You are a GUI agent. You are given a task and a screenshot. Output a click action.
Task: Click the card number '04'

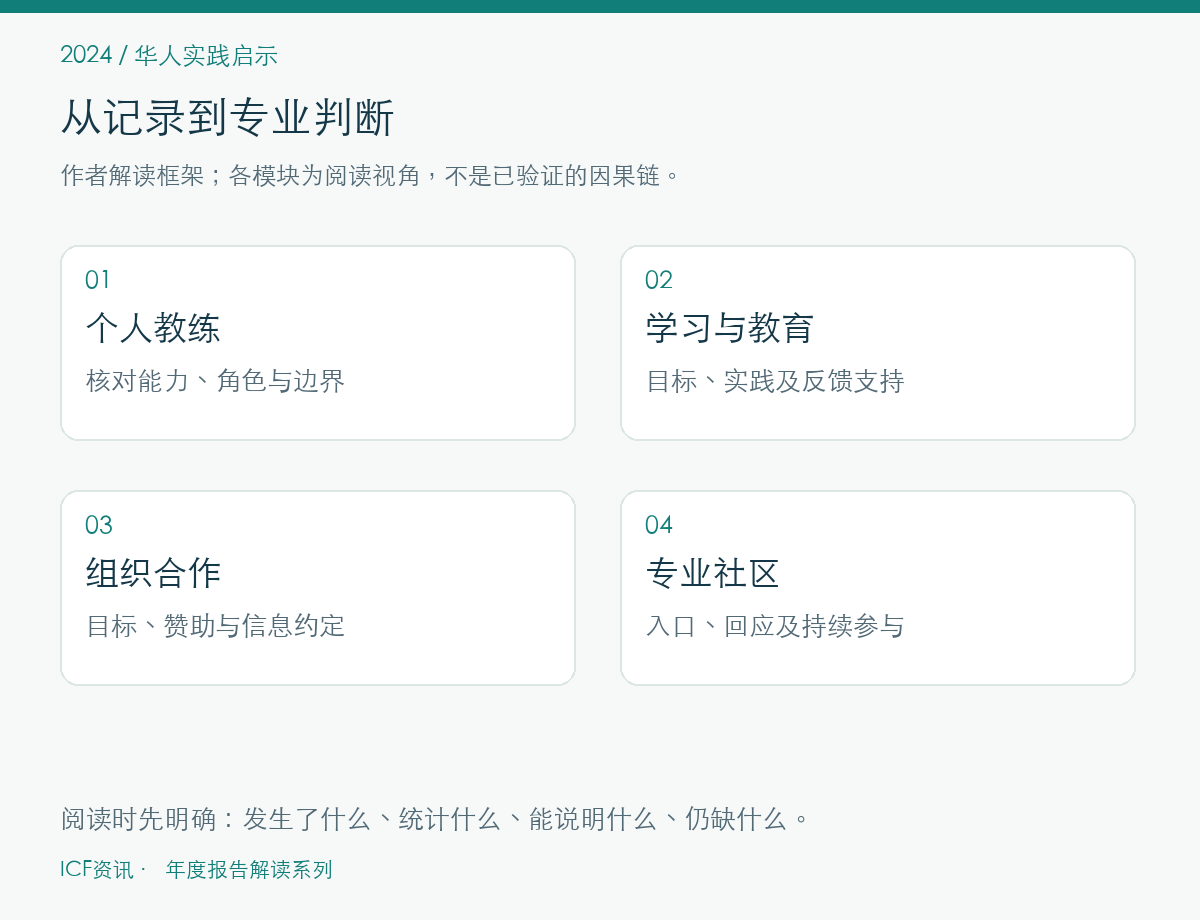[x=658, y=525]
